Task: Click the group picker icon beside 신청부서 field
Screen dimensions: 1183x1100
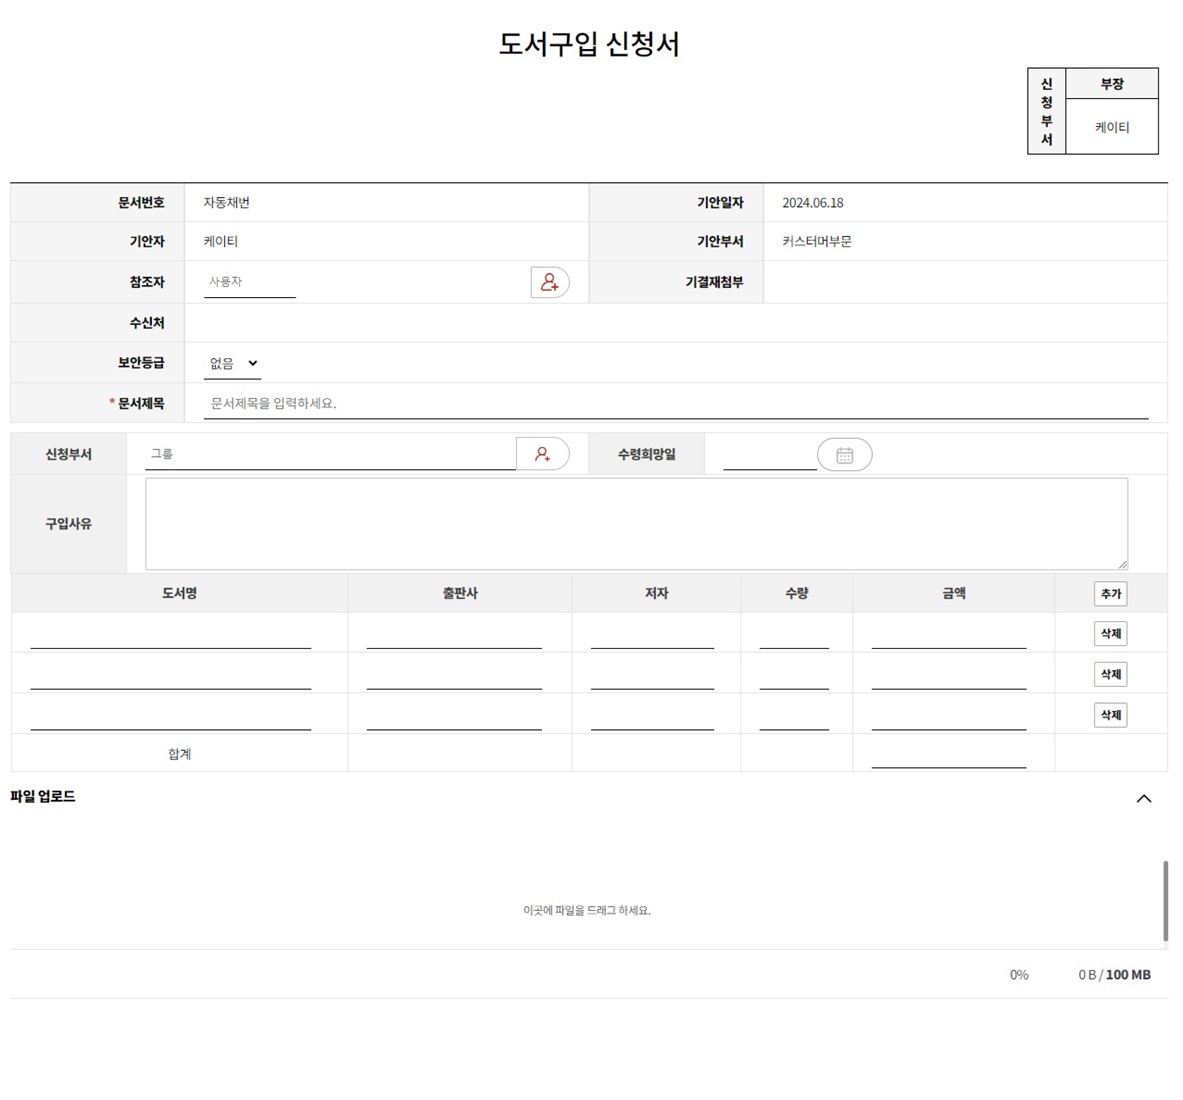Action: 542,454
